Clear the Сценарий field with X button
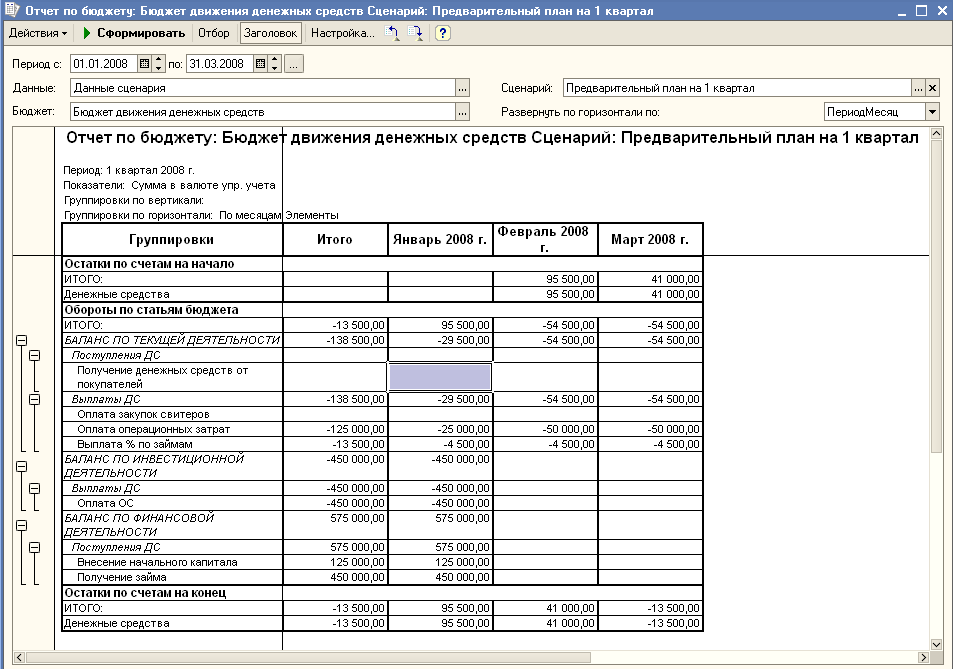This screenshot has width=953, height=669. point(932,88)
